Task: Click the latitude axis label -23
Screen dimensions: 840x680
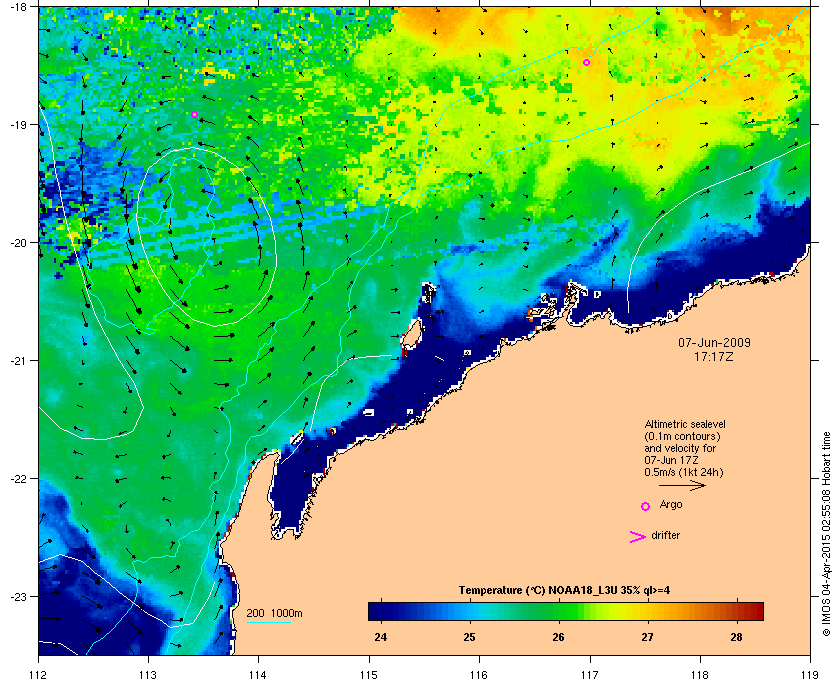Action: (18, 596)
